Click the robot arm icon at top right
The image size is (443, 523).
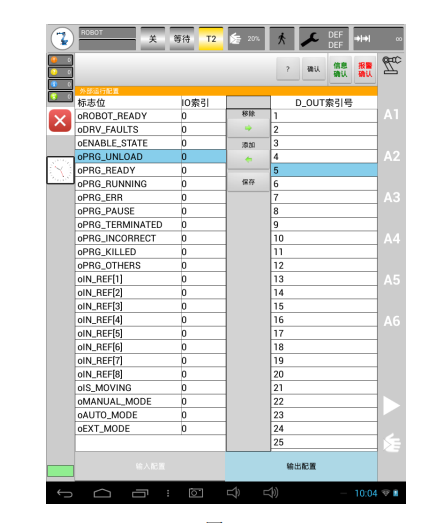(x=391, y=65)
